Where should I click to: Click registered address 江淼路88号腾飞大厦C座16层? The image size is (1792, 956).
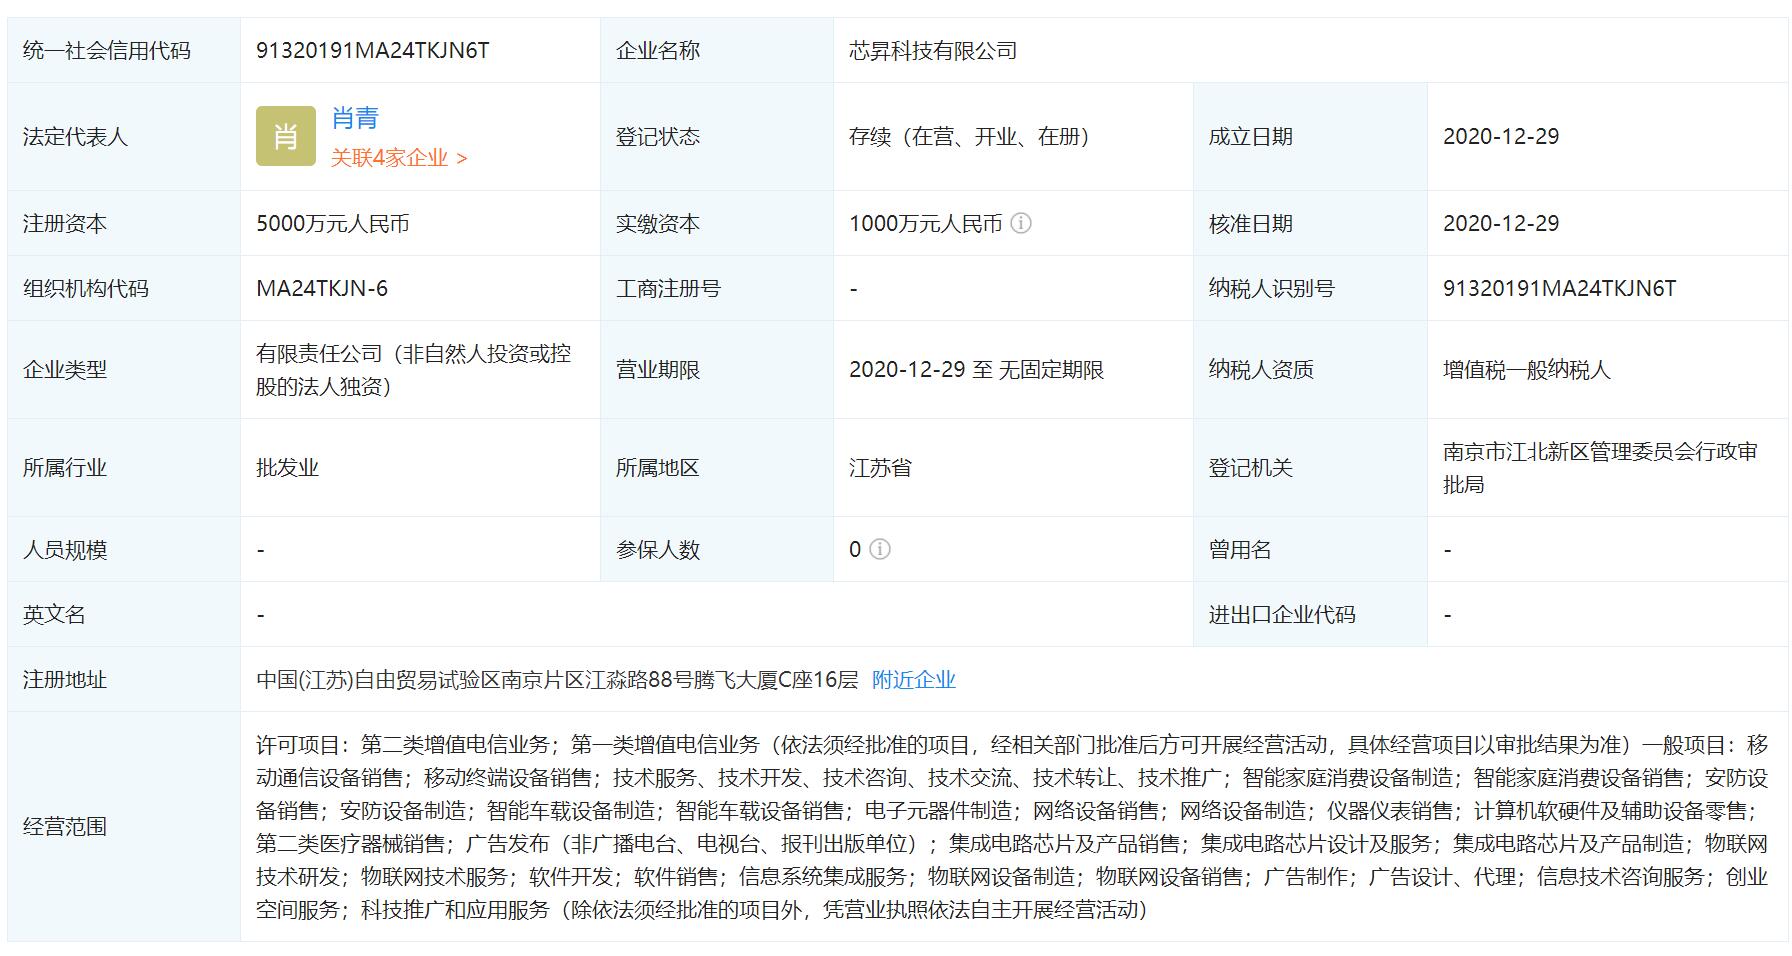pyautogui.click(x=722, y=680)
